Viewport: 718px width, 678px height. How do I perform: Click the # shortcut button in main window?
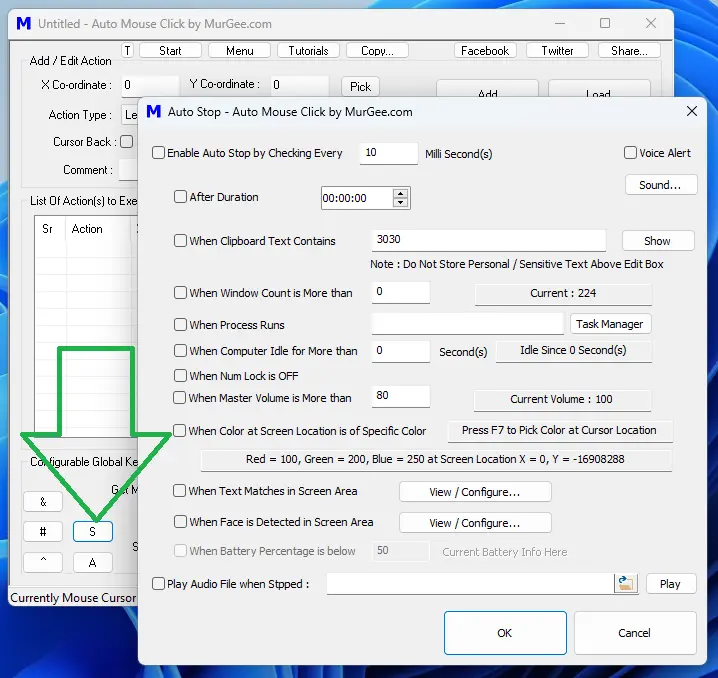point(43,532)
